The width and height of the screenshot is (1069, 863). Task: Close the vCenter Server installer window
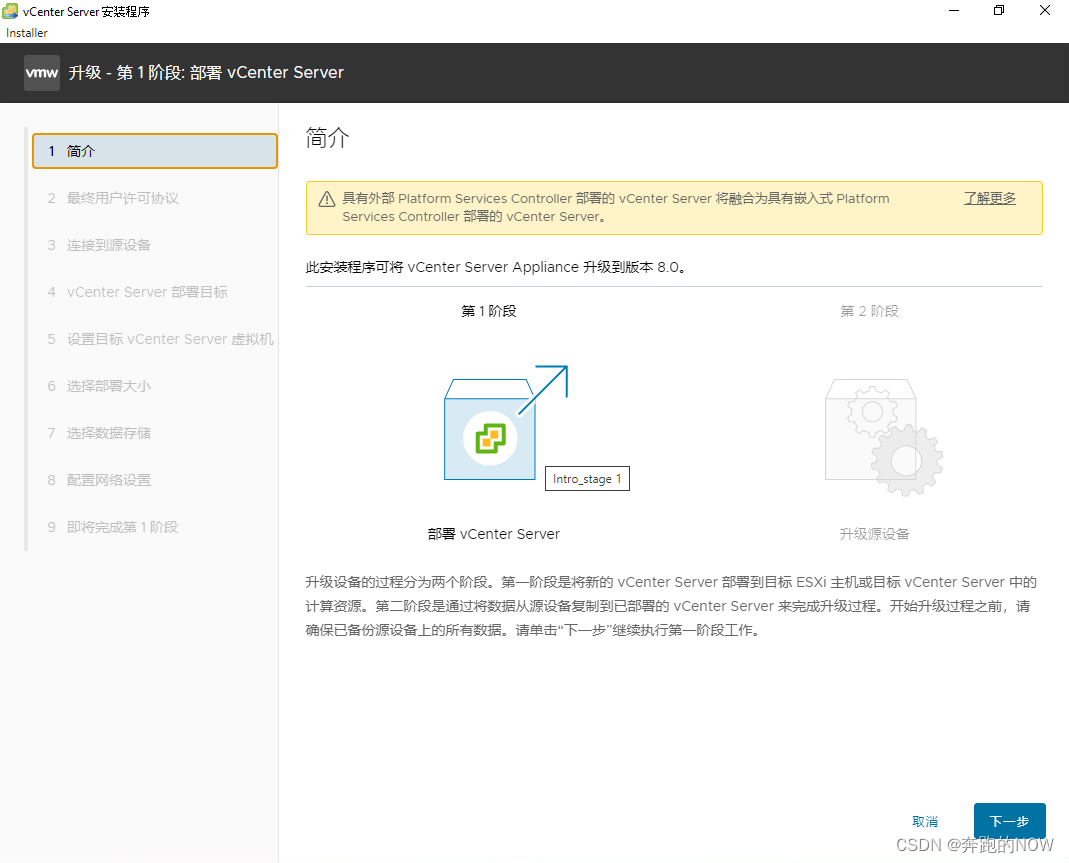point(1044,10)
